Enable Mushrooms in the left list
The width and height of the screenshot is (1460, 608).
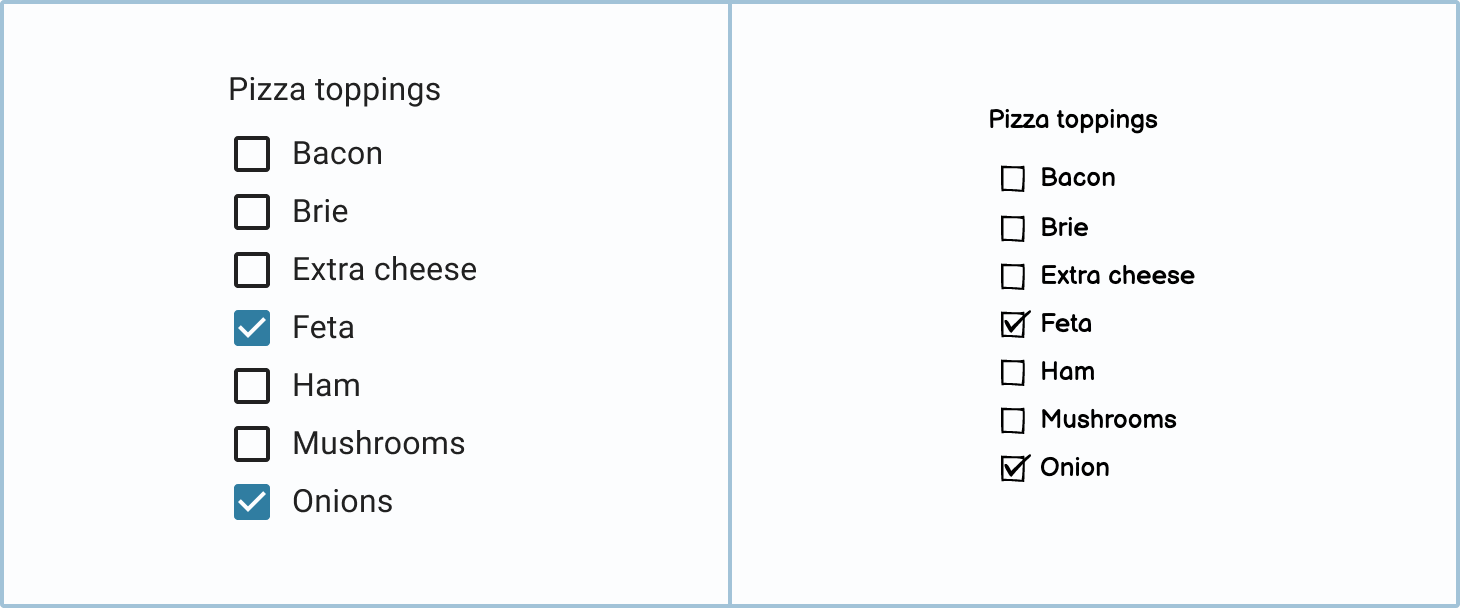coord(251,443)
